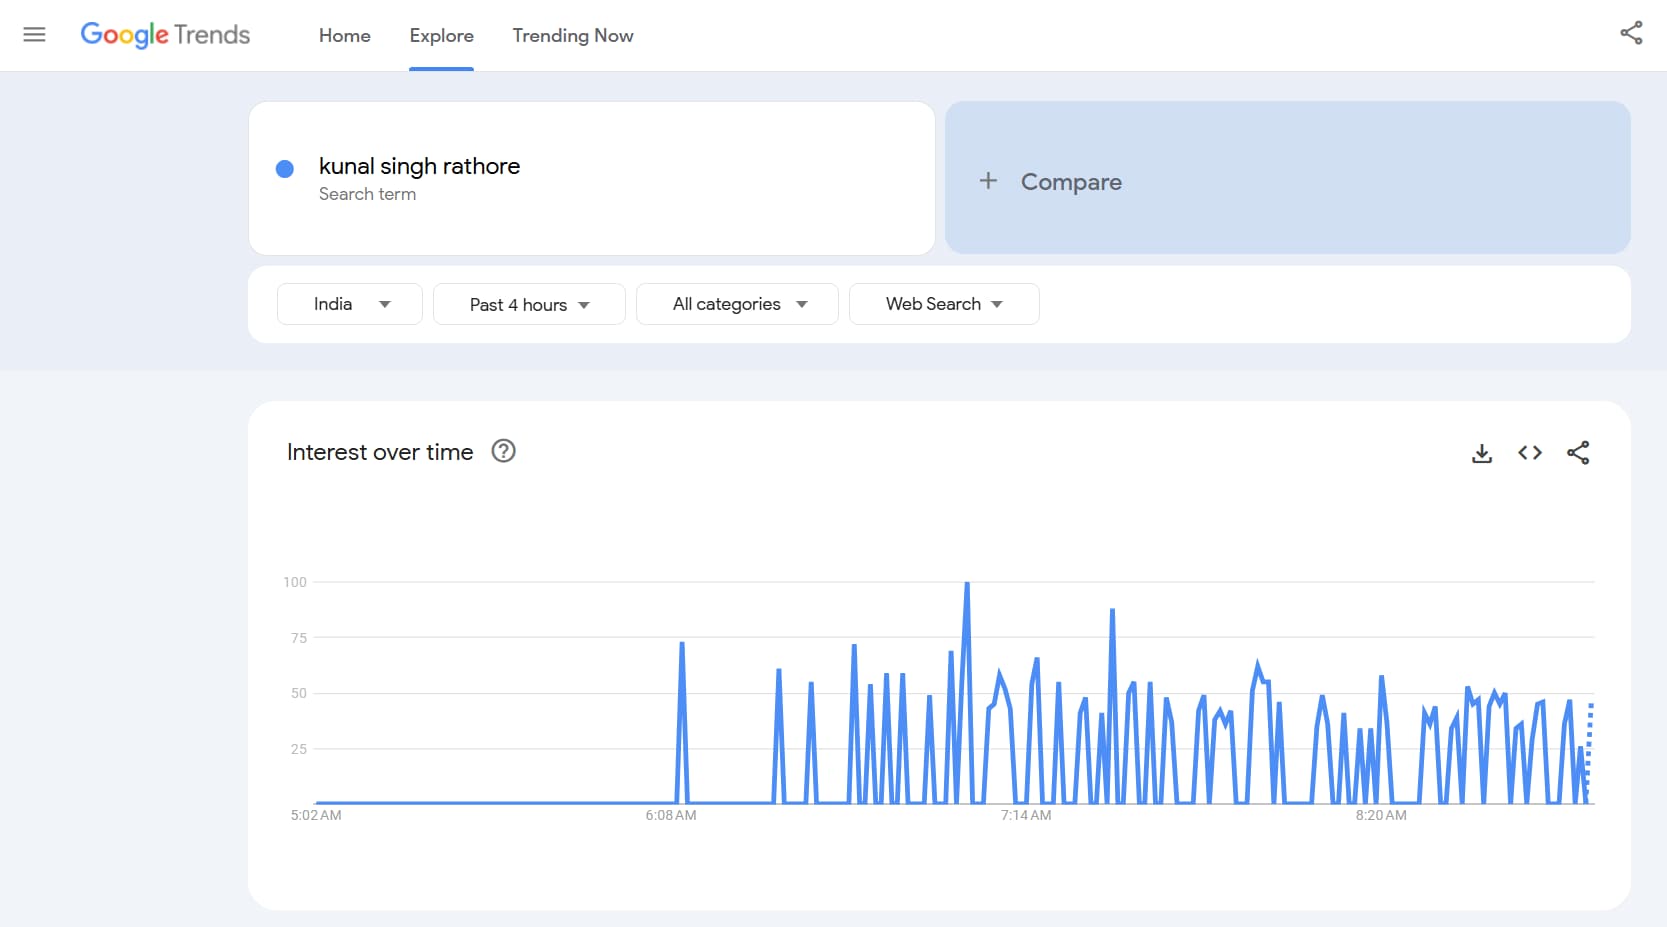
Task: Click the peak at 100 on chart
Action: point(966,583)
